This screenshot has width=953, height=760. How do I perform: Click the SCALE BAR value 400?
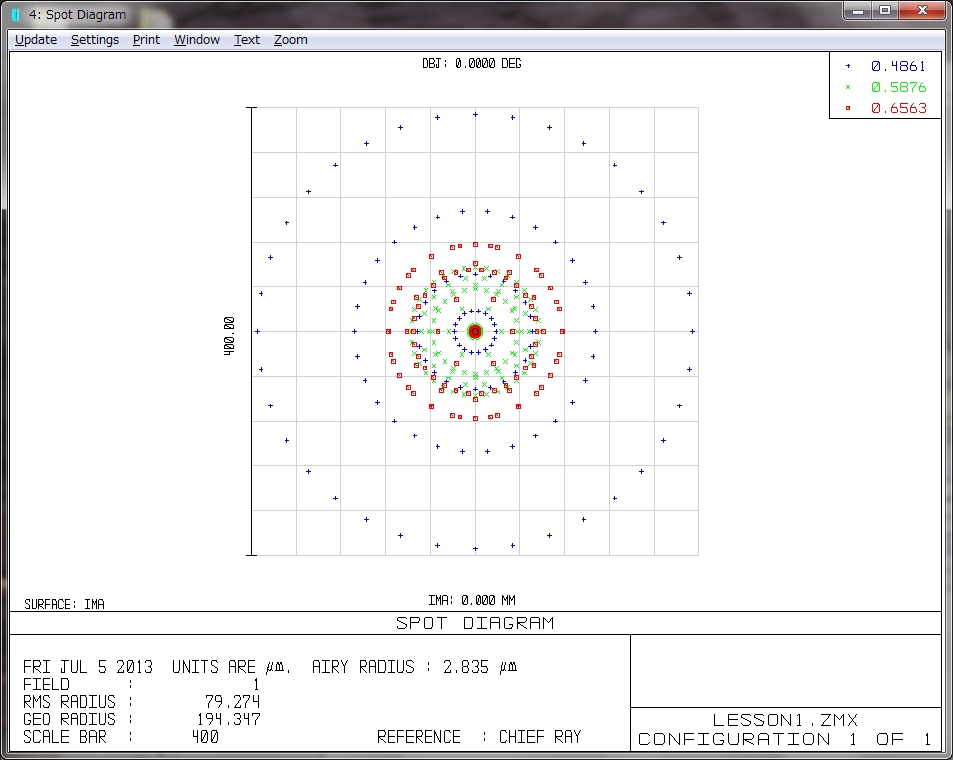click(x=205, y=738)
